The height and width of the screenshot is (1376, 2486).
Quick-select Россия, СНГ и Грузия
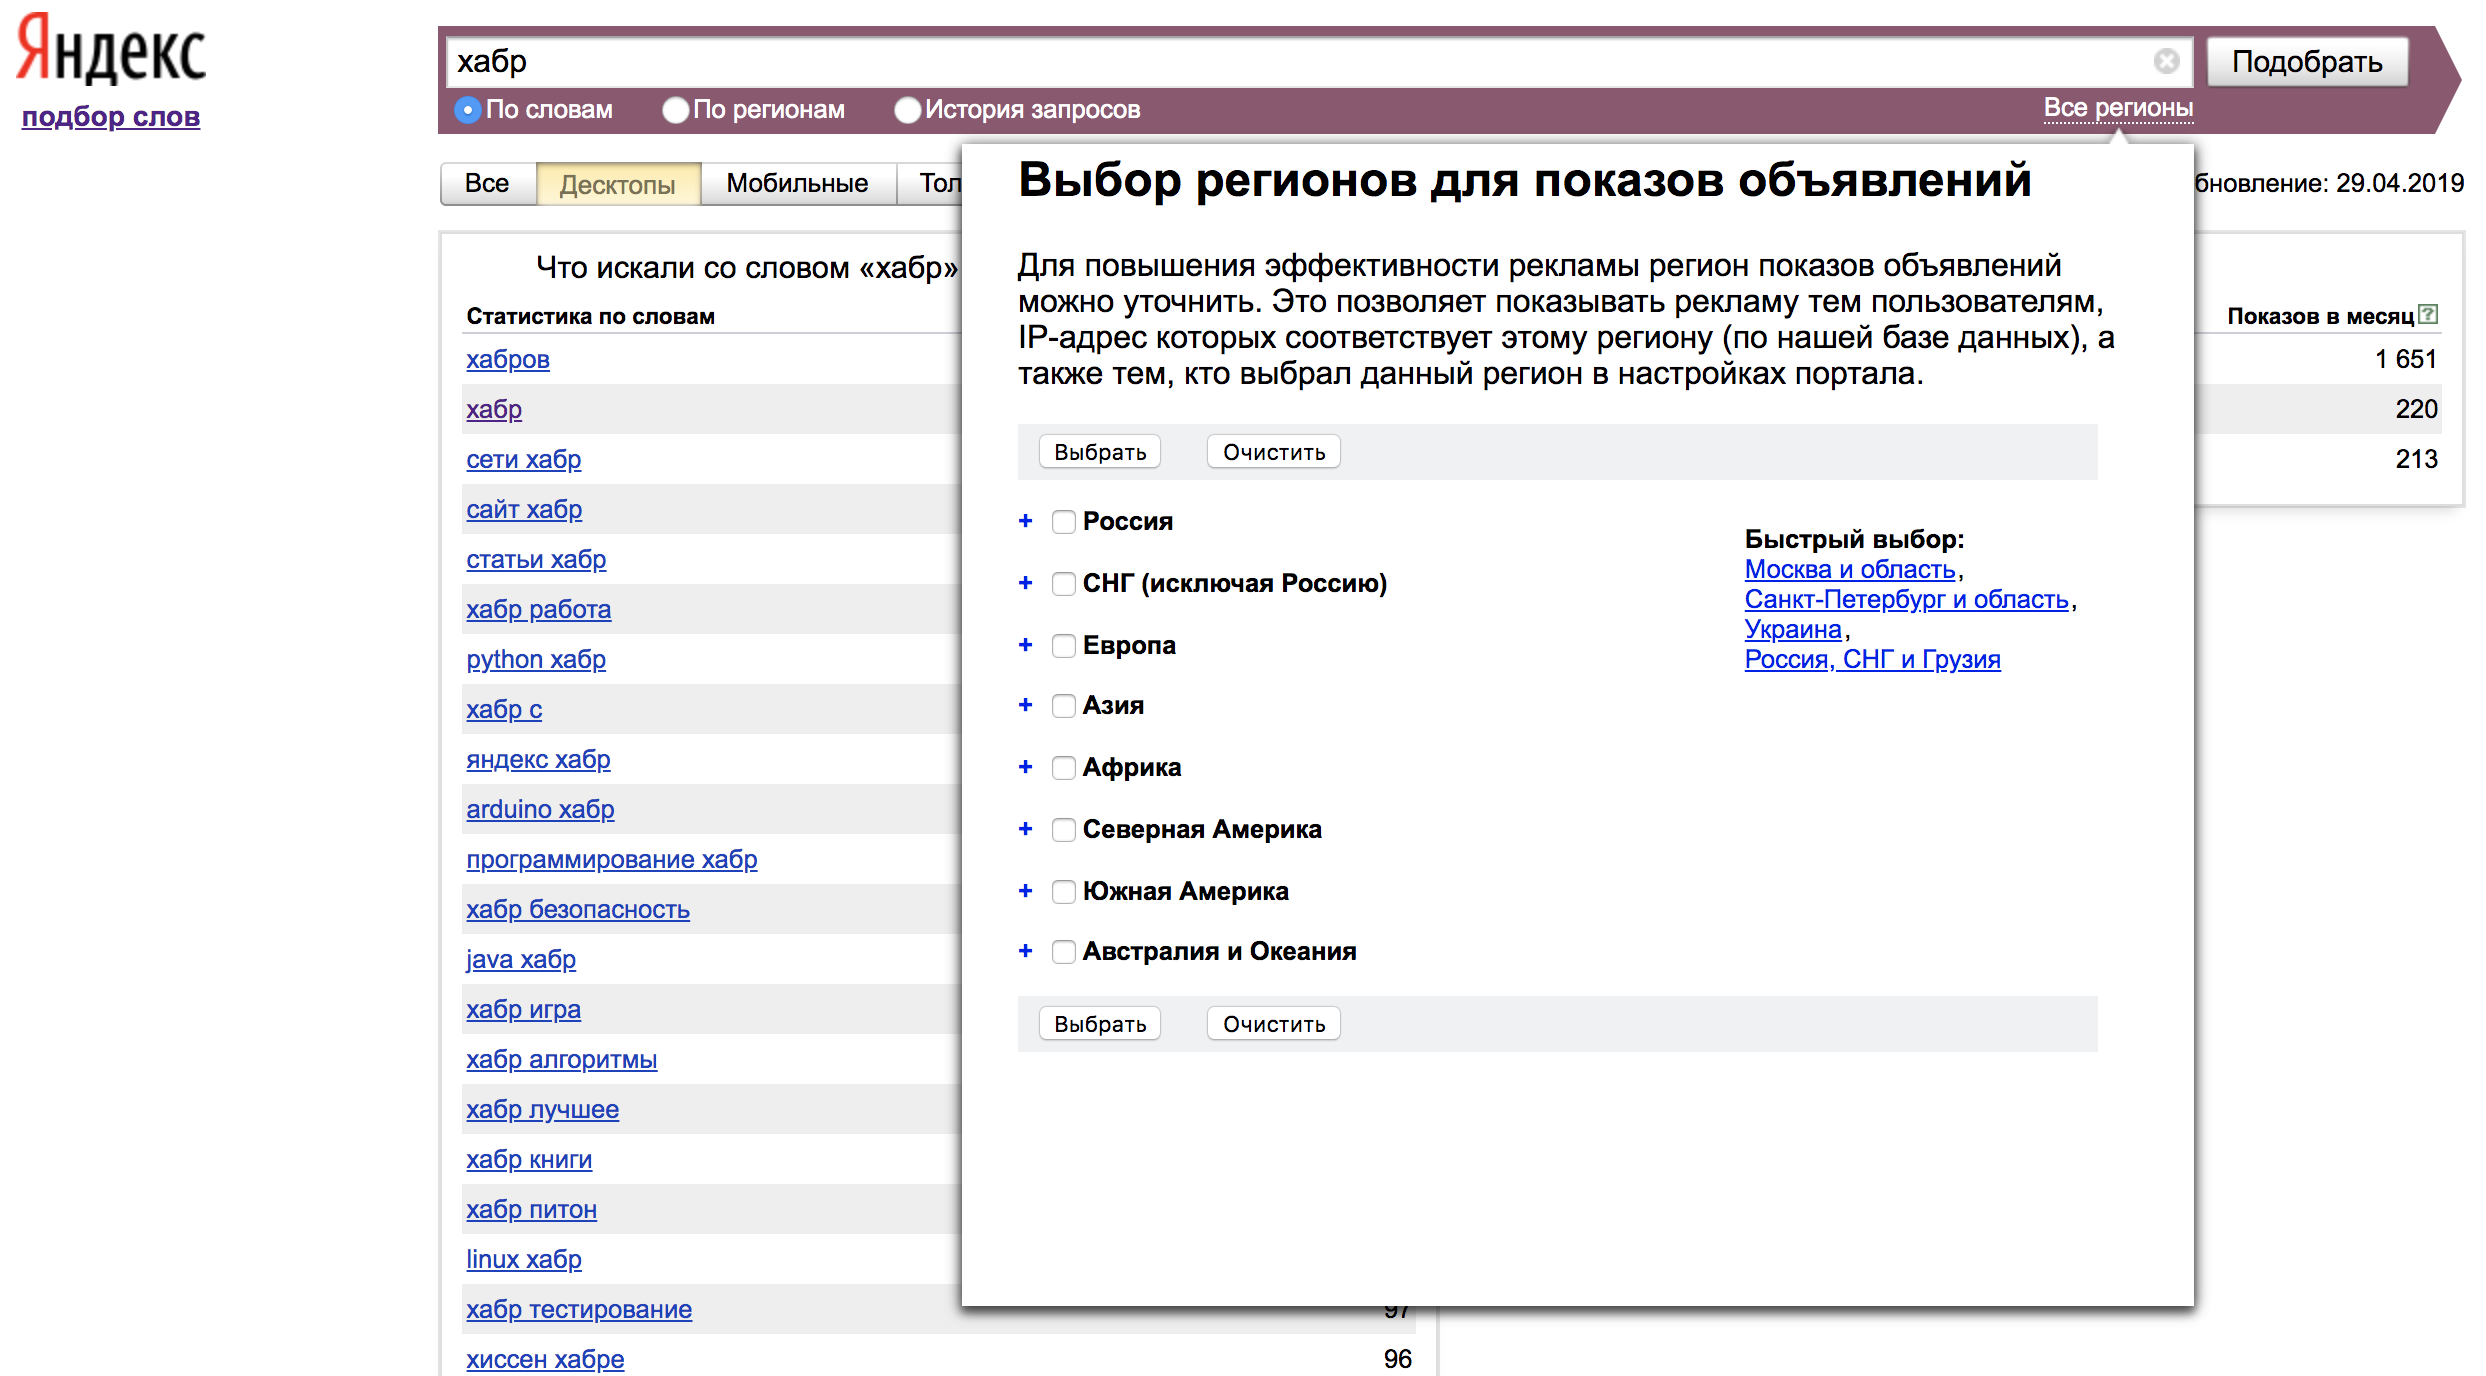(1873, 659)
